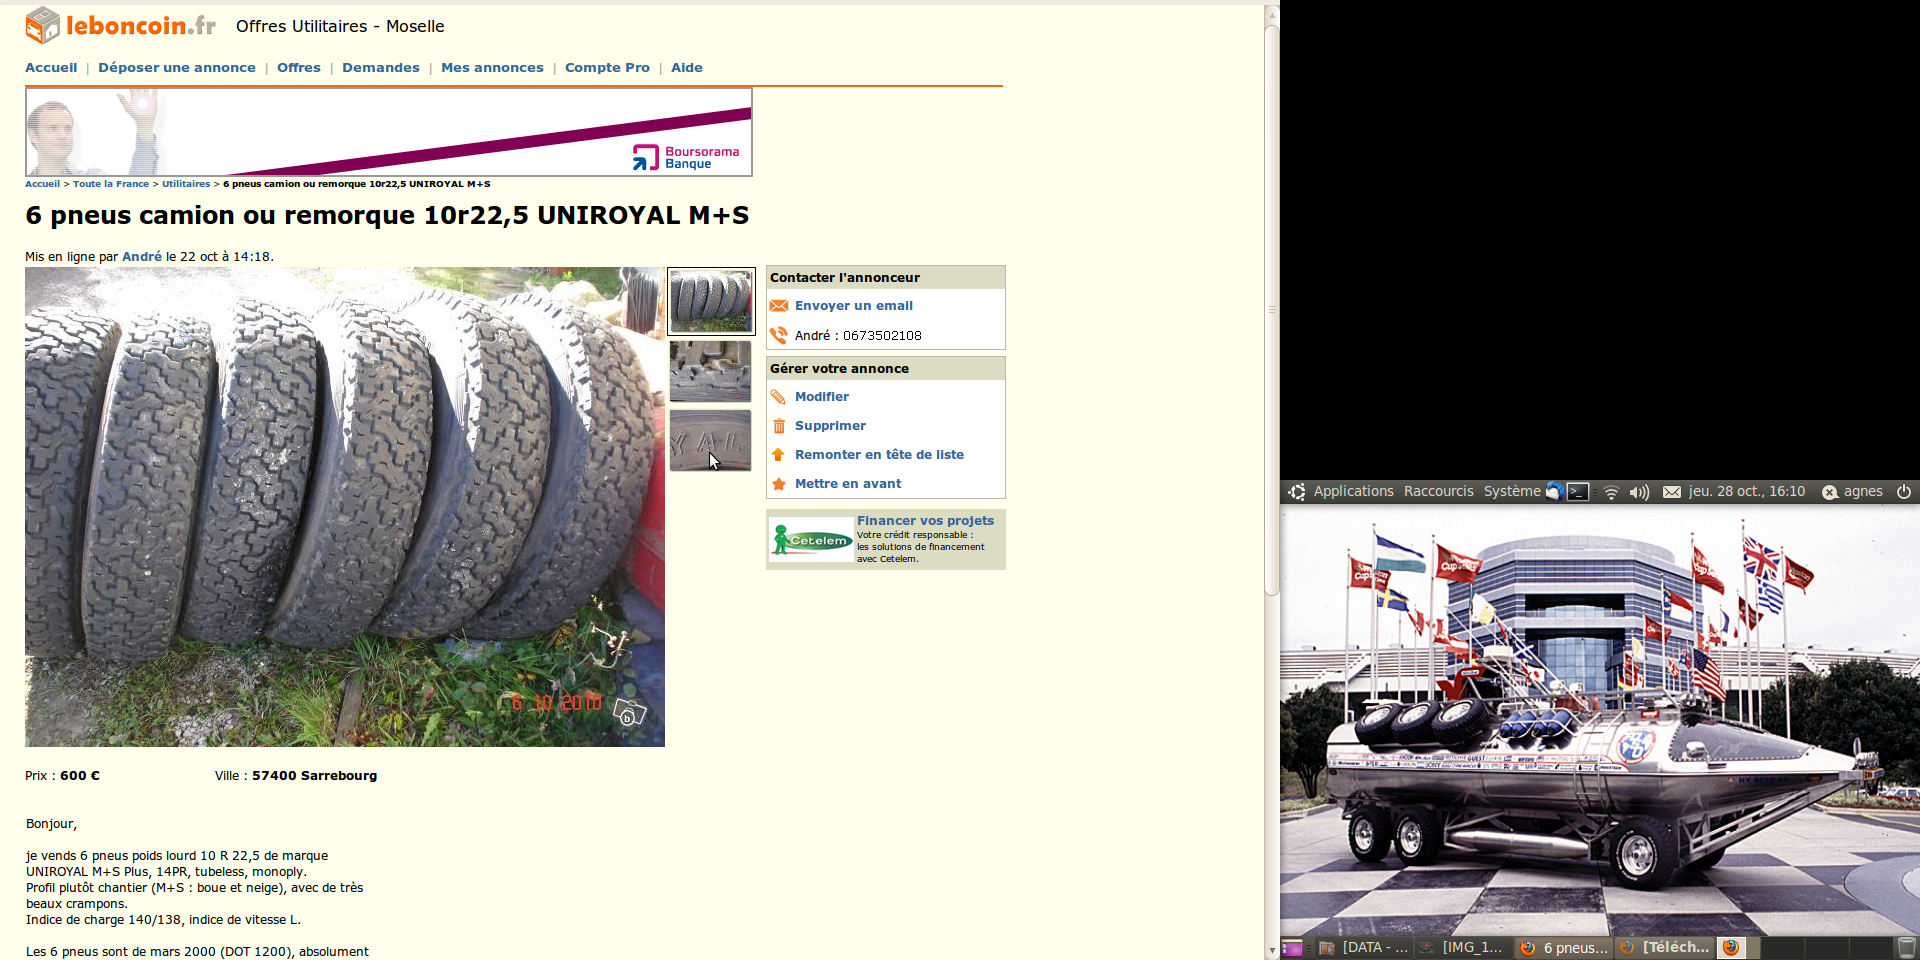The width and height of the screenshot is (1920, 960).
Task: Click Supprimer to delete the ad
Action: pos(830,426)
